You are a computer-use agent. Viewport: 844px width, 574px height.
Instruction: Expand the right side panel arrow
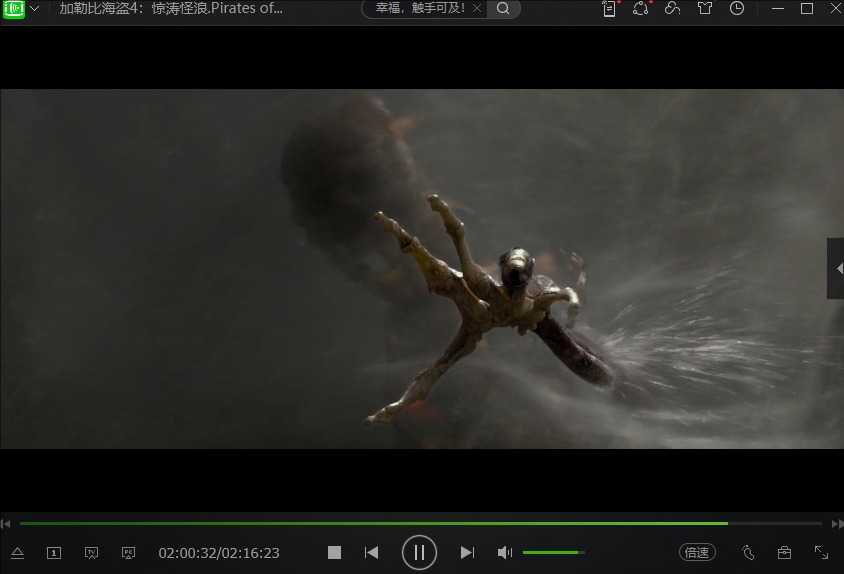[835, 268]
